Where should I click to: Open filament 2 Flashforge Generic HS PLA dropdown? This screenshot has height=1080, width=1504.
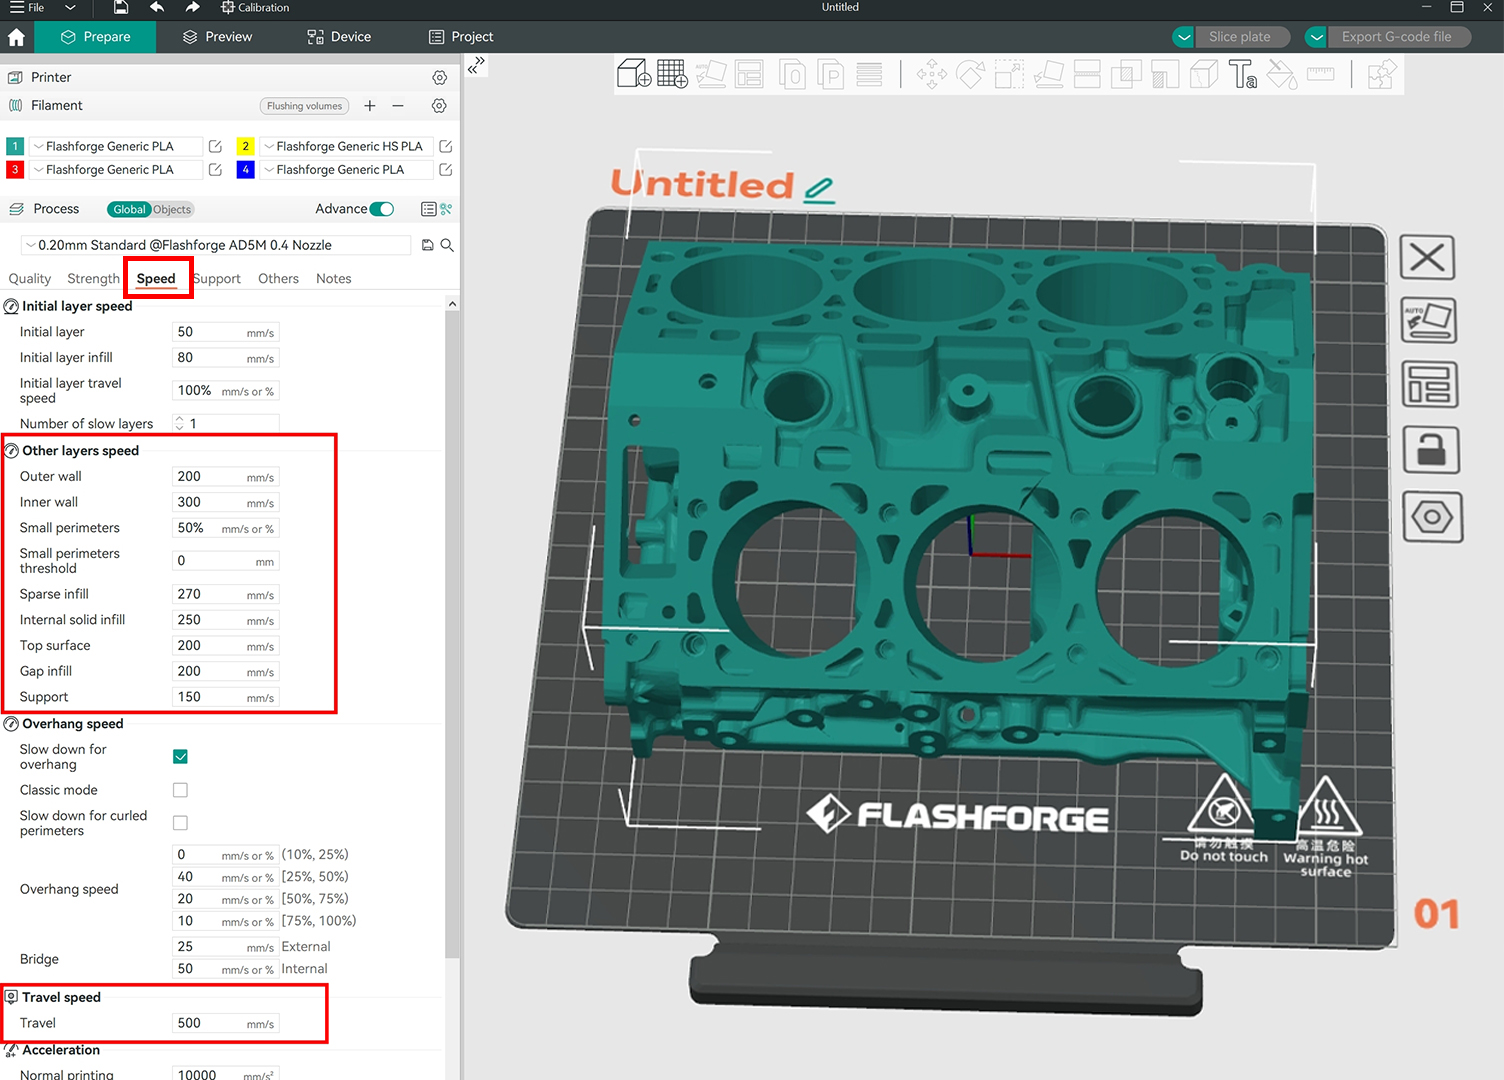pyautogui.click(x=347, y=146)
